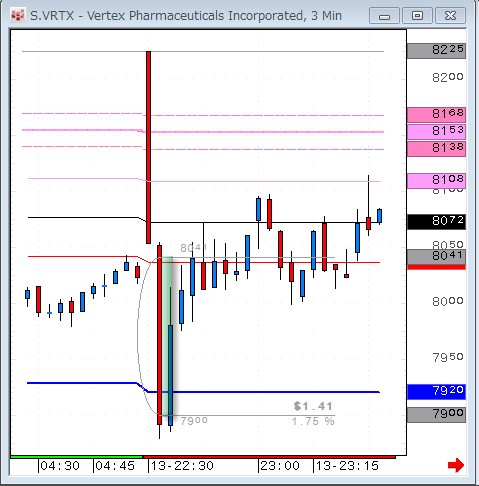
Task: Click the 7900 label beside measurement line
Action: [194, 421]
